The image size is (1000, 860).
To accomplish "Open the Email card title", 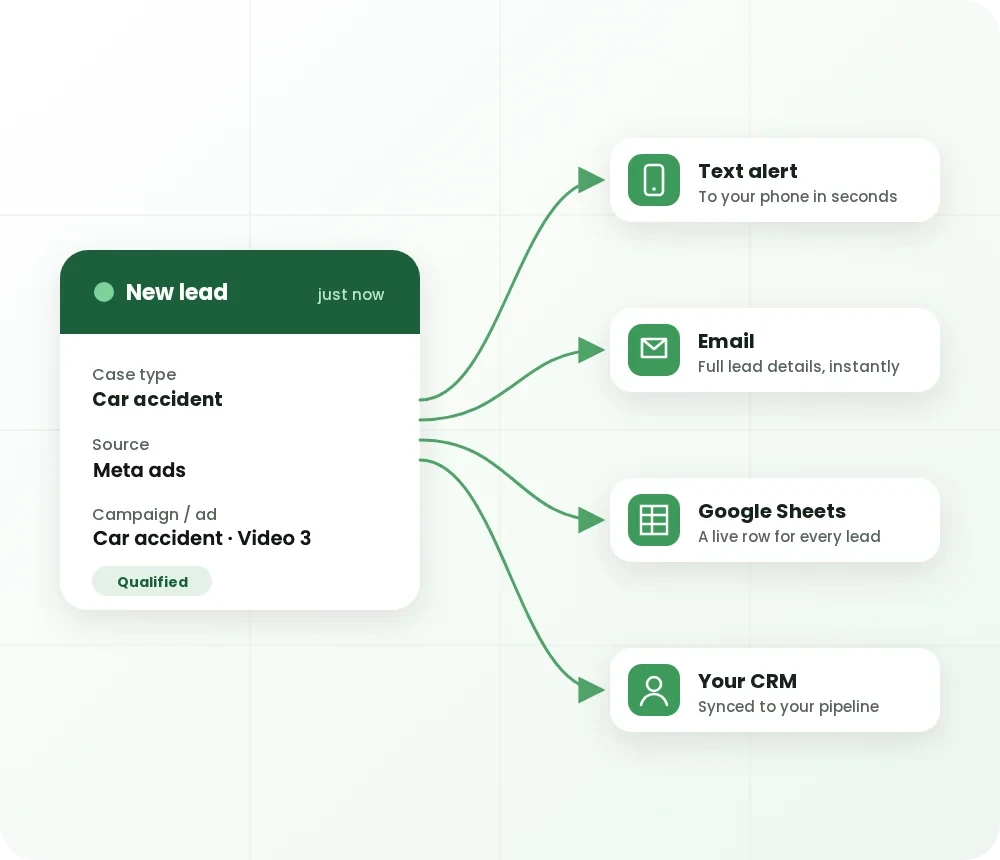I will tap(726, 341).
